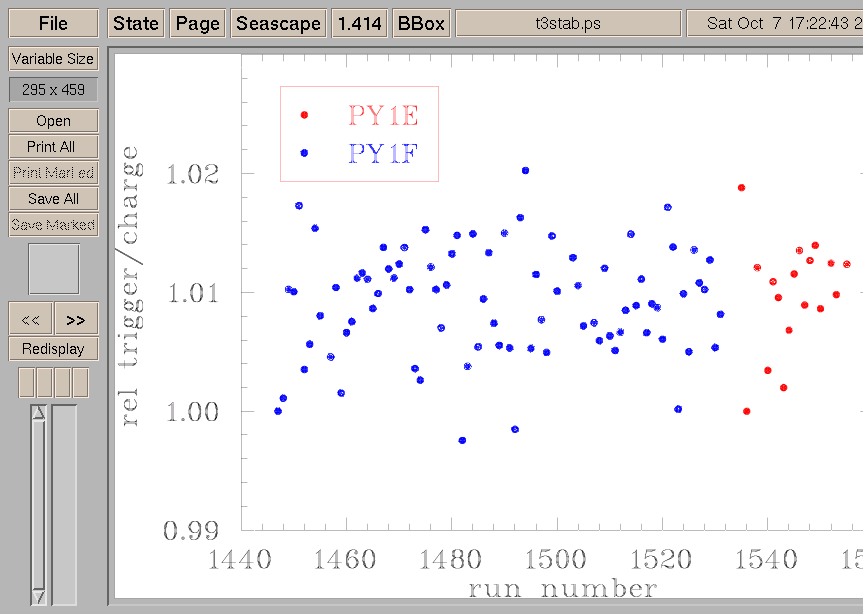
Task: Open the State menu
Action: coord(136,24)
